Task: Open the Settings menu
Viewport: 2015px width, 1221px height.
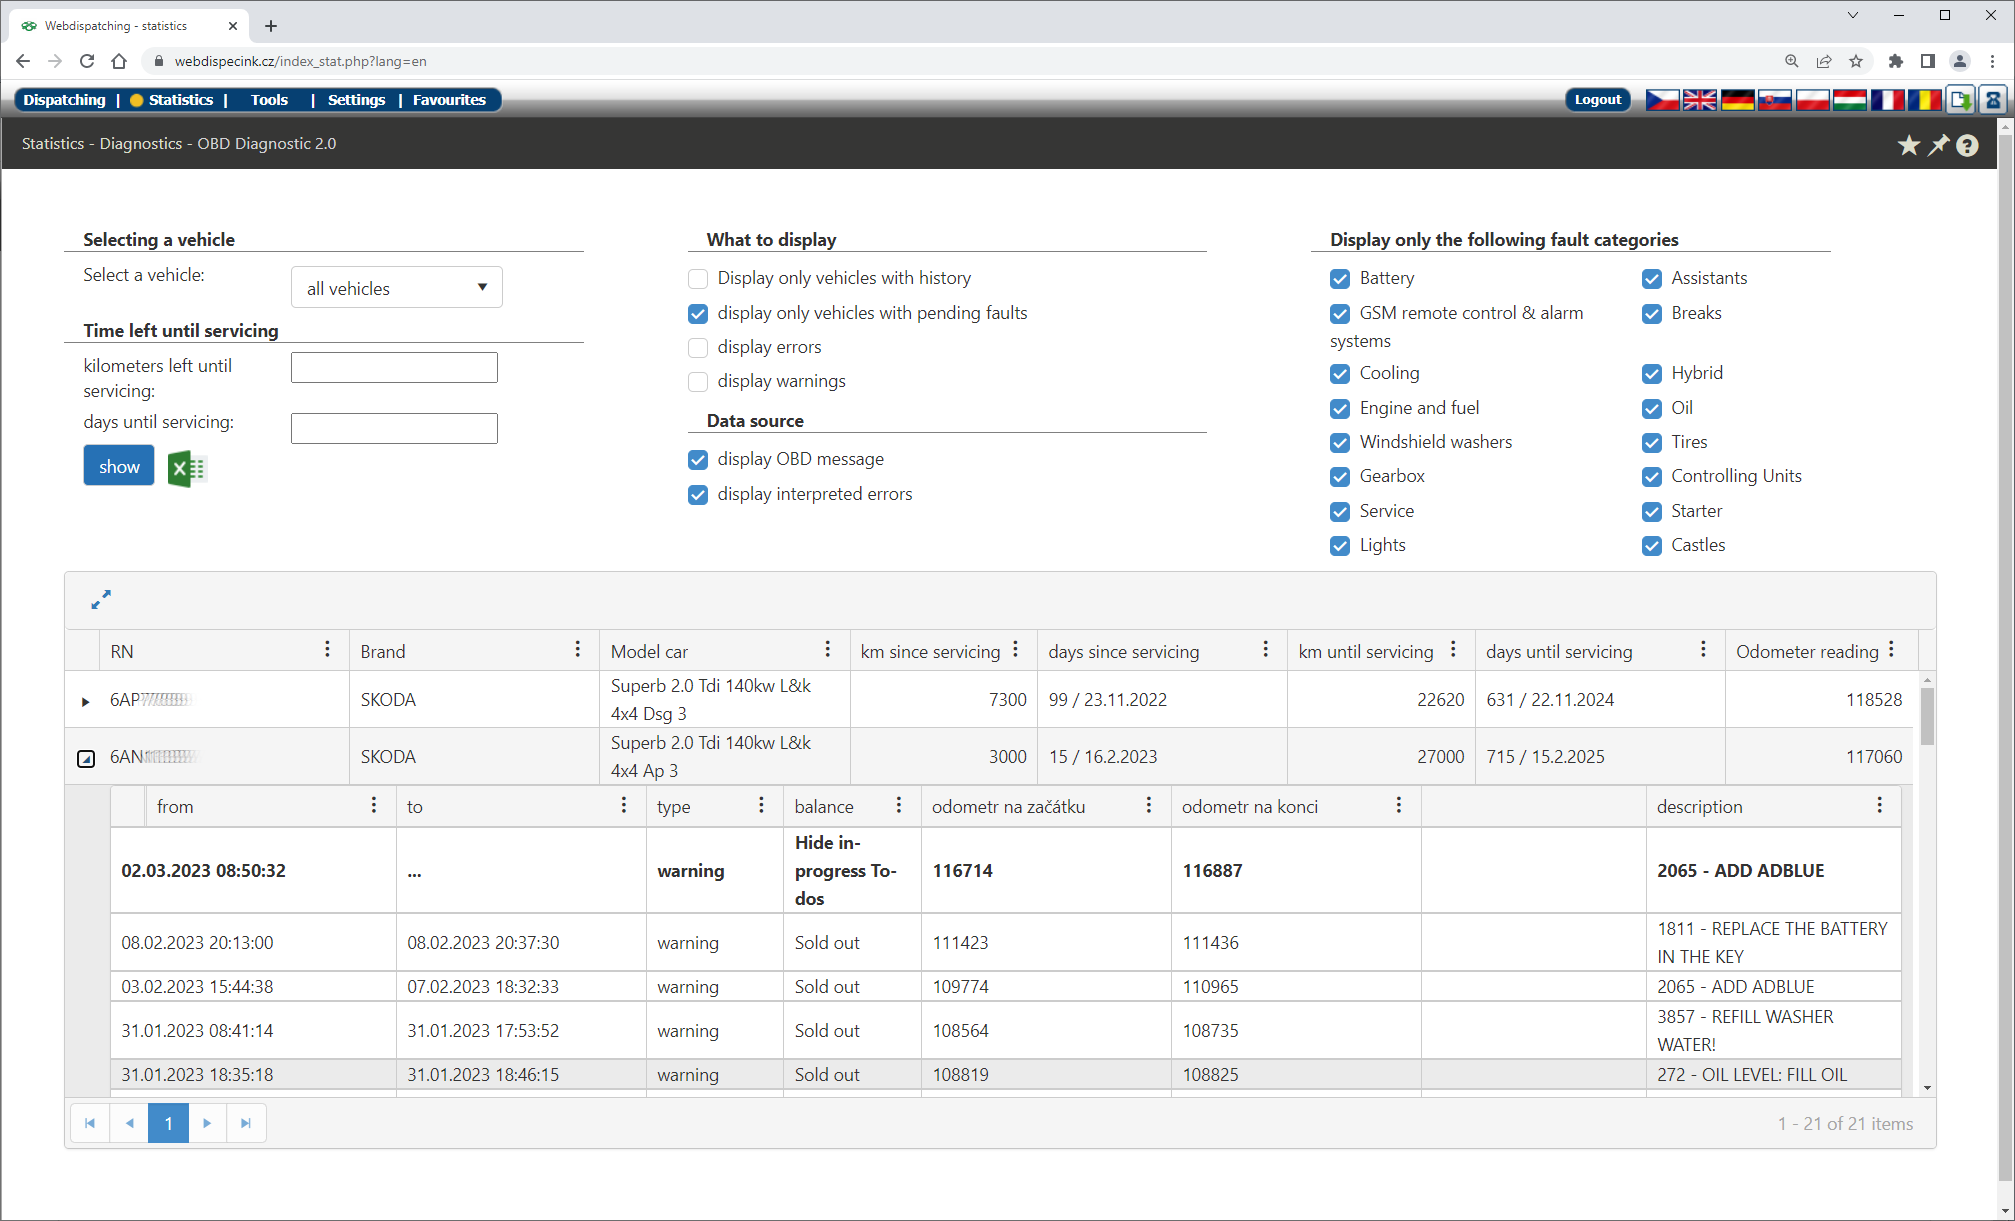Action: click(356, 99)
